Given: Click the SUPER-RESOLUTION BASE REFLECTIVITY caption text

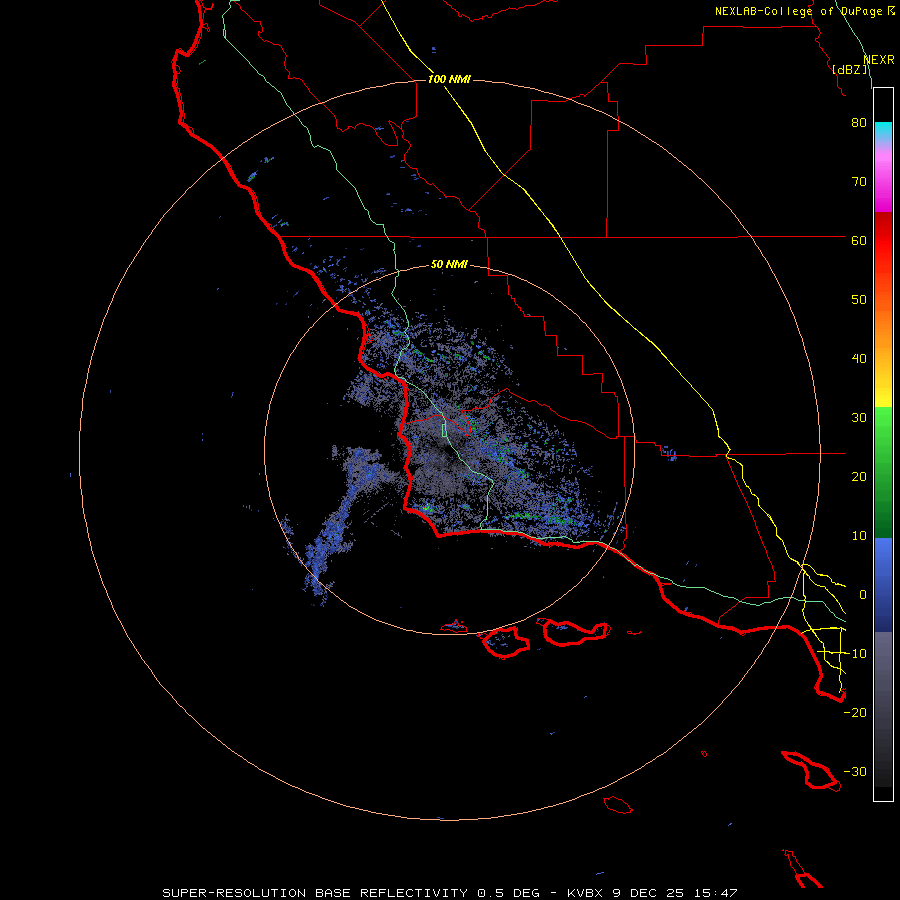Looking at the screenshot, I should (315, 893).
